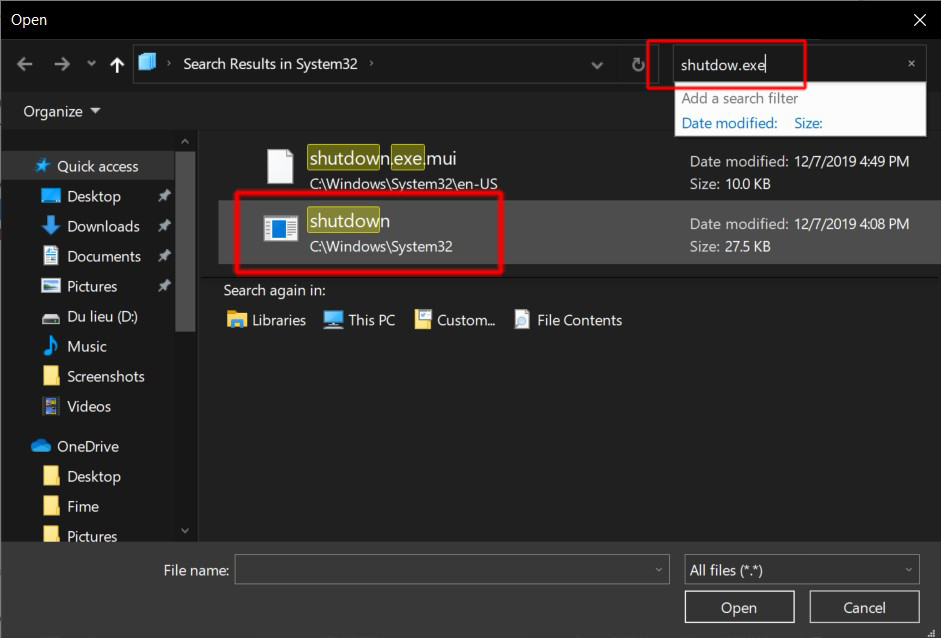Search again in Libraries
This screenshot has height=638, width=941.
[x=265, y=320]
